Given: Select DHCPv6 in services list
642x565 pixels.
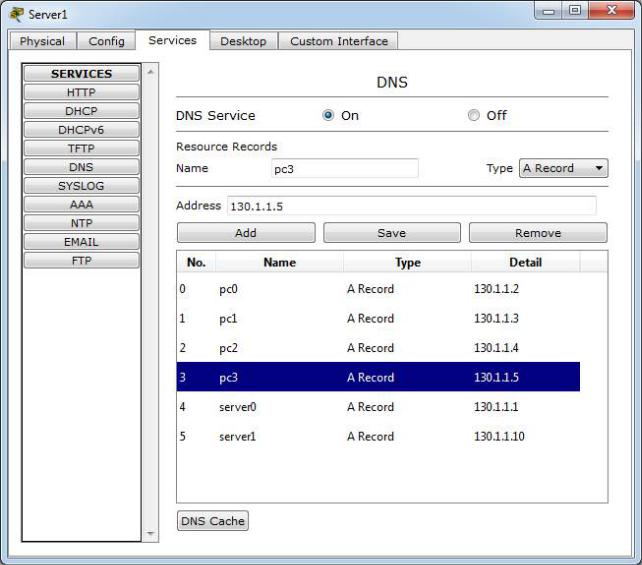Looking at the screenshot, I should click(81, 130).
